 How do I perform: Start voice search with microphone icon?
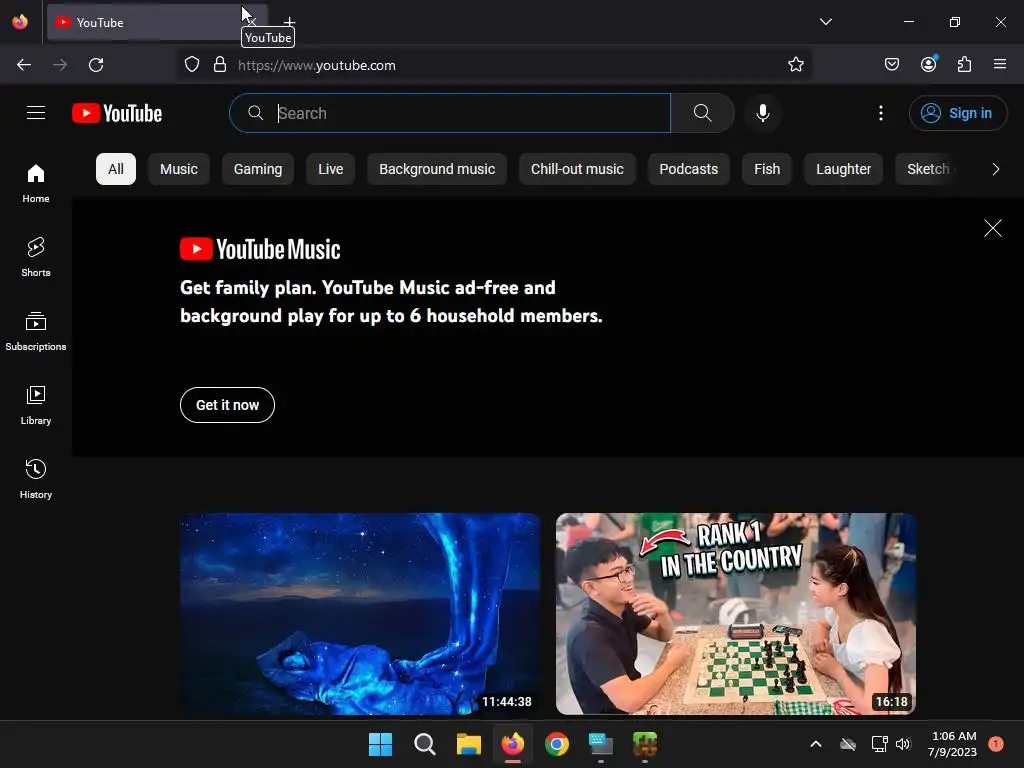point(762,113)
